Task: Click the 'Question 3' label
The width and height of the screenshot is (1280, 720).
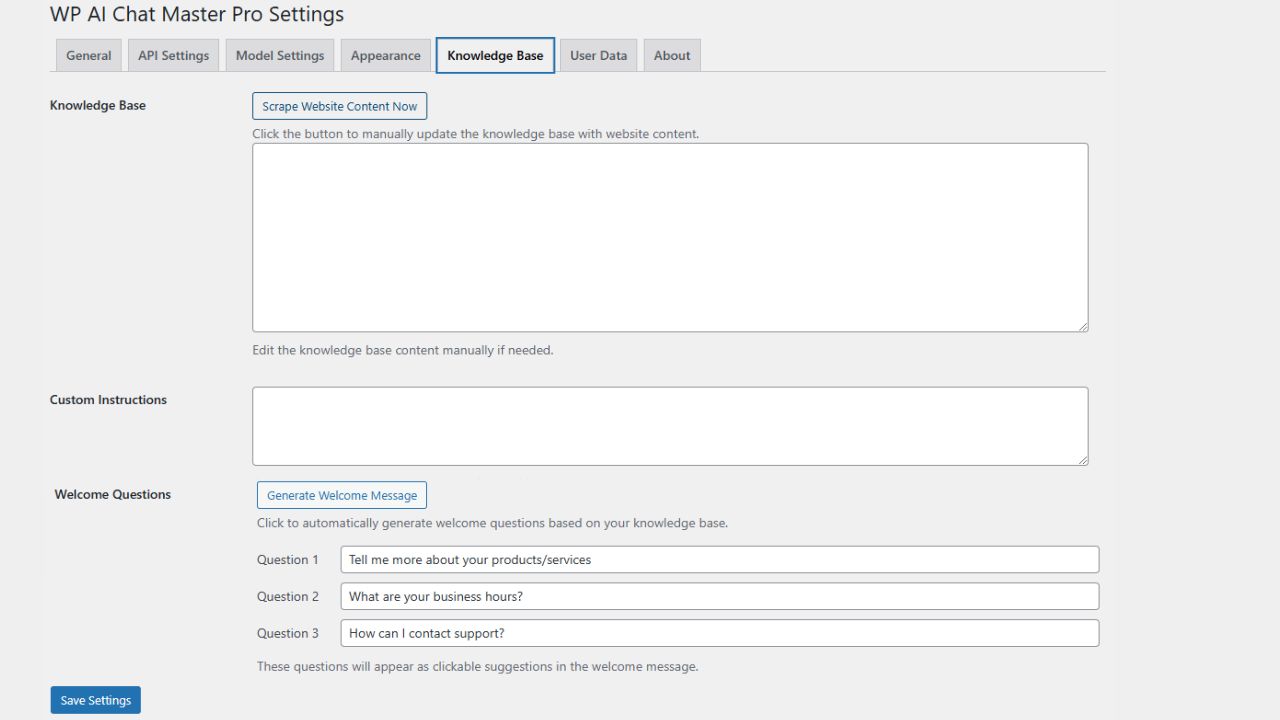Action: click(288, 633)
